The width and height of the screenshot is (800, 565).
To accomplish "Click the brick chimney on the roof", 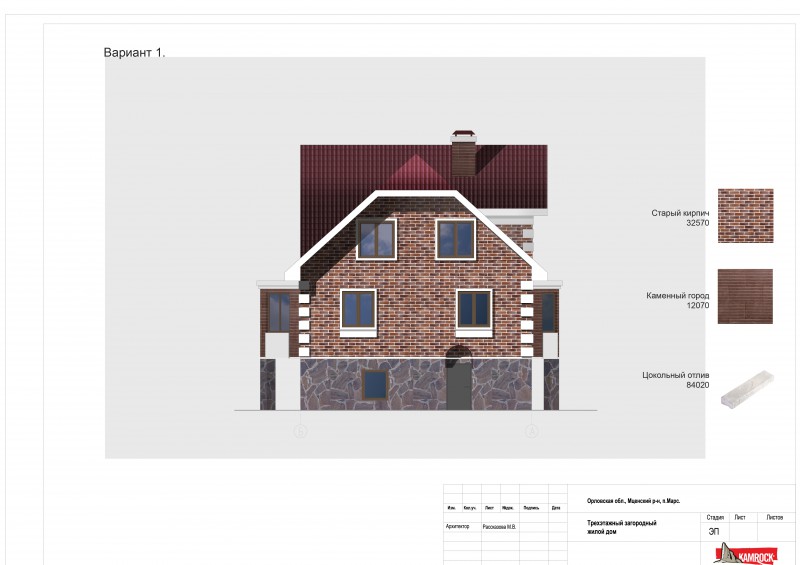I will click(x=464, y=154).
